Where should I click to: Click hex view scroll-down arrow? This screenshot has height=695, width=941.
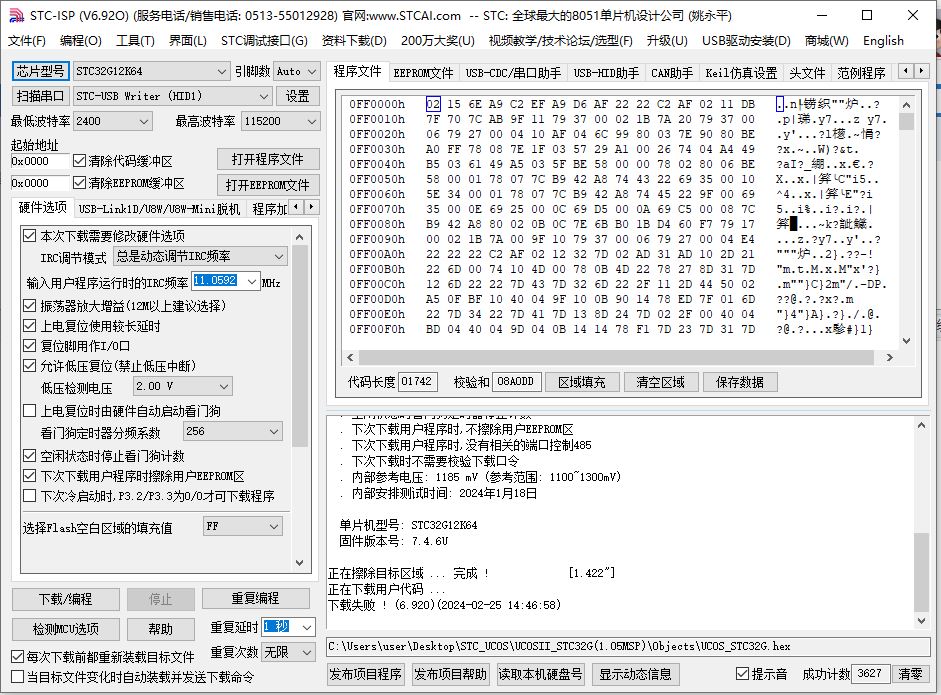coord(906,341)
